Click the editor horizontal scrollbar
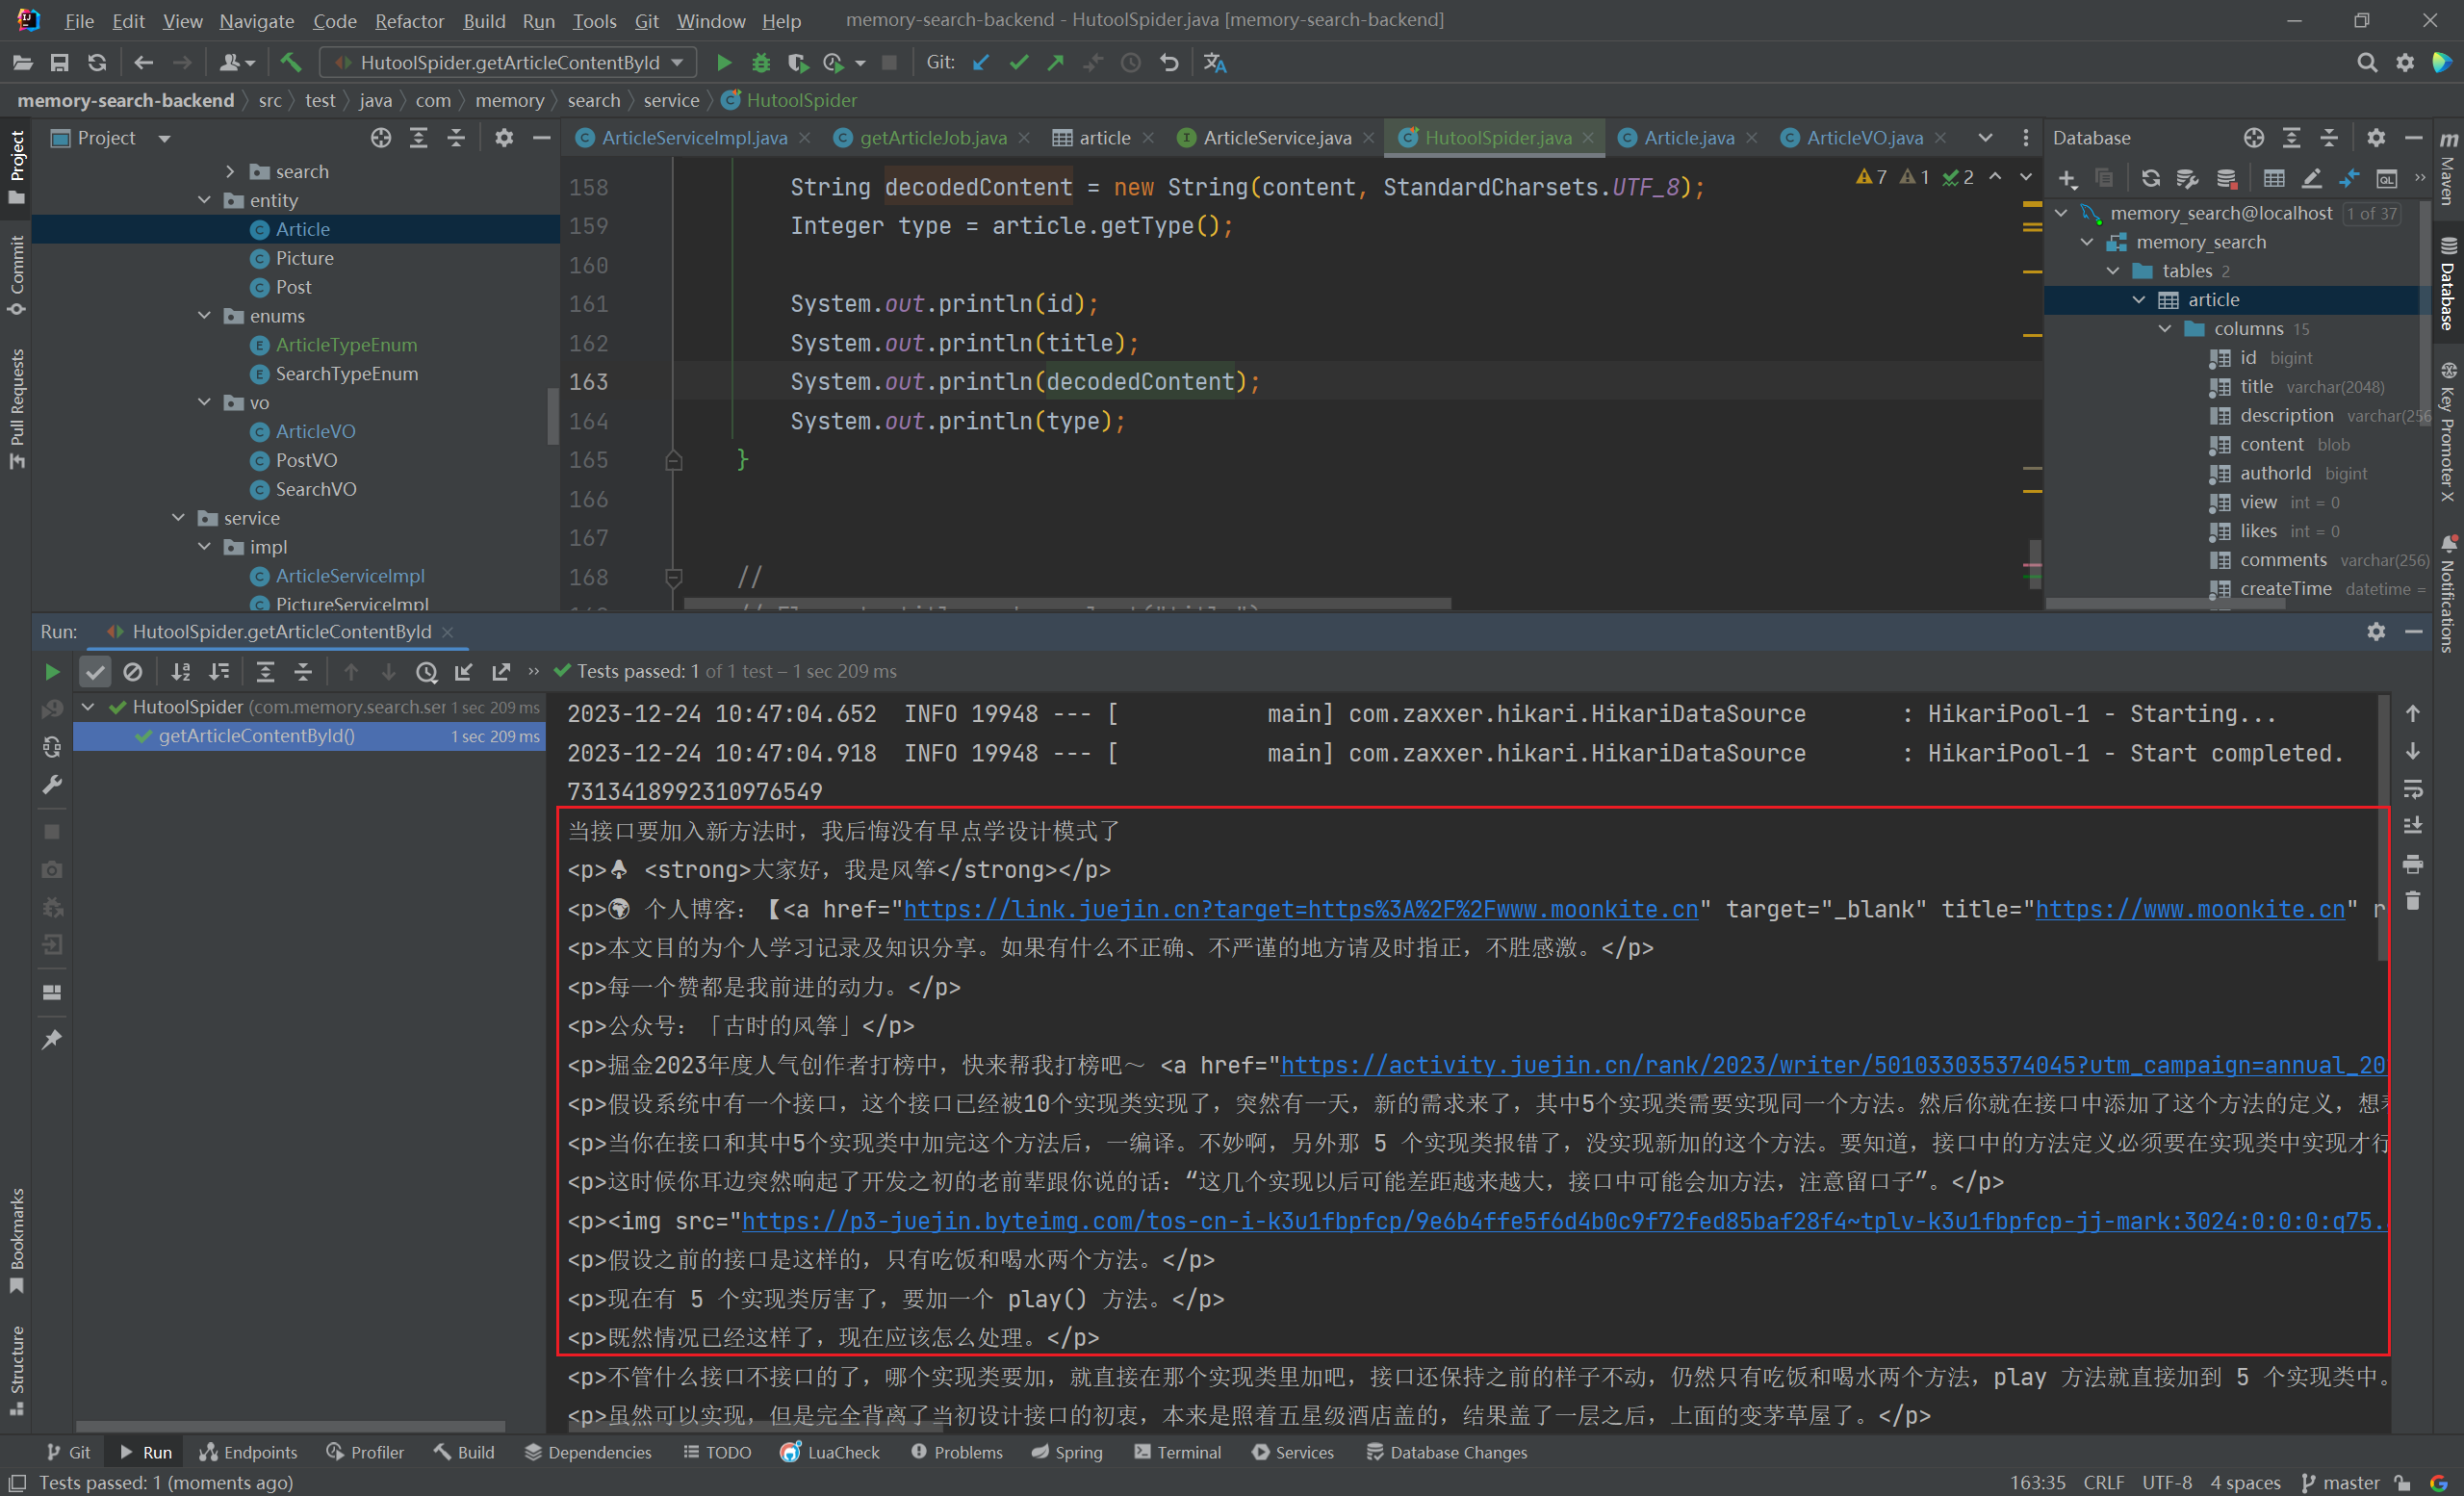The image size is (2464, 1496). (1067, 604)
